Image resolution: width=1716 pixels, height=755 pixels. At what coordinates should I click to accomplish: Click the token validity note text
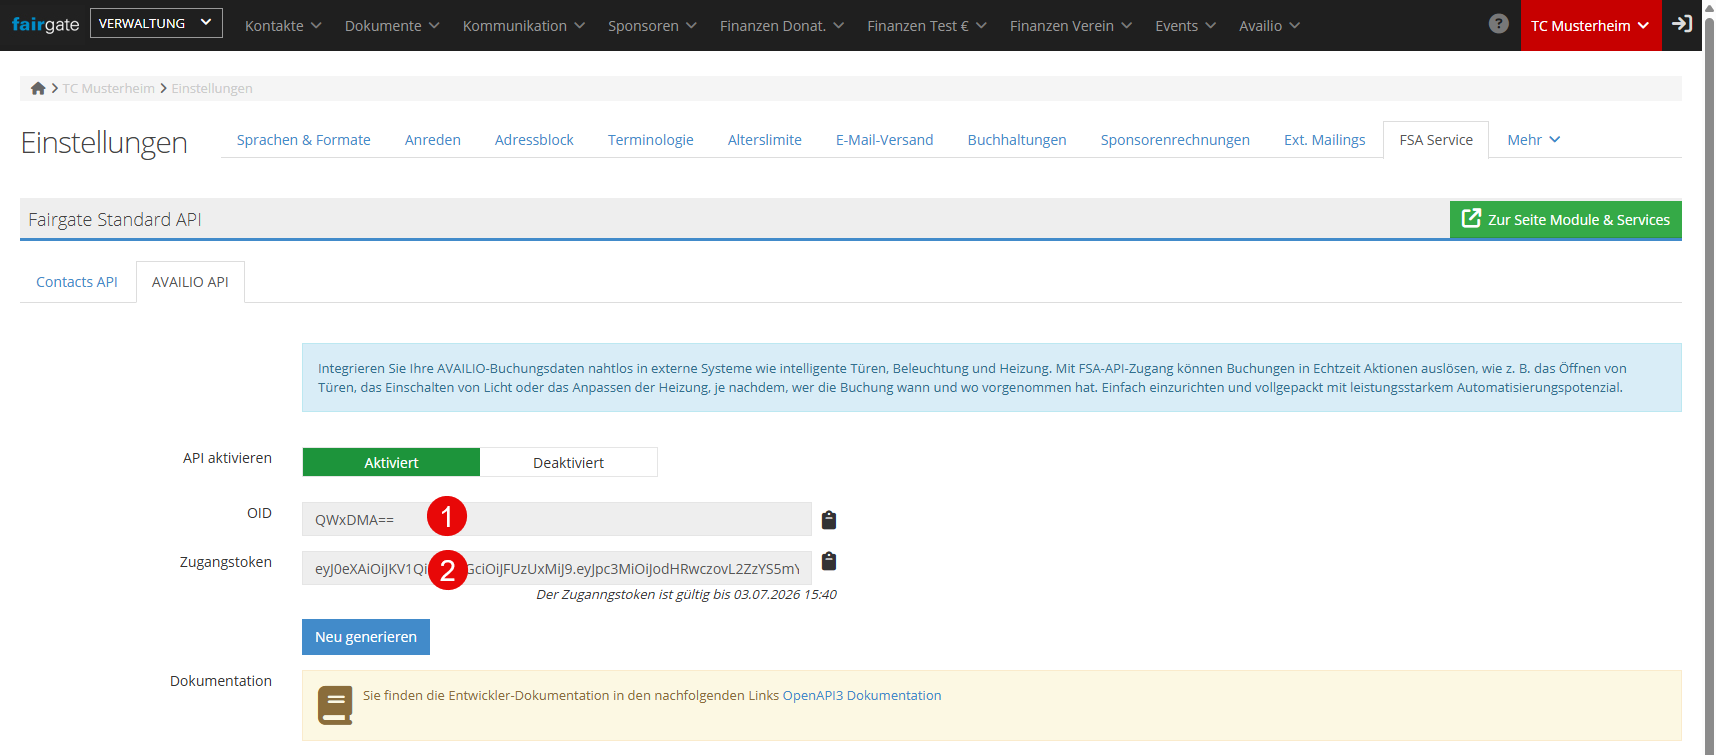[686, 595]
